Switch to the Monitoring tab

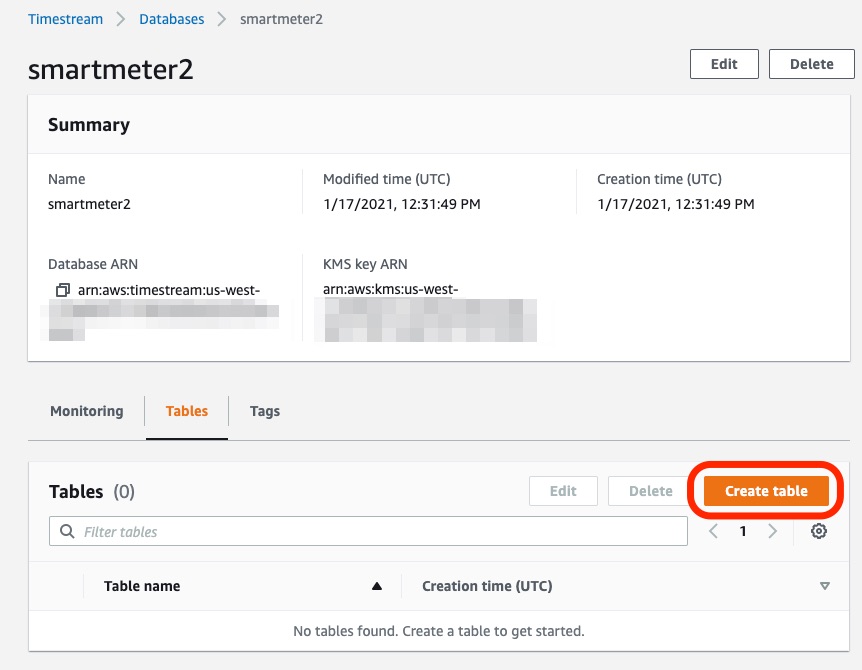86,411
